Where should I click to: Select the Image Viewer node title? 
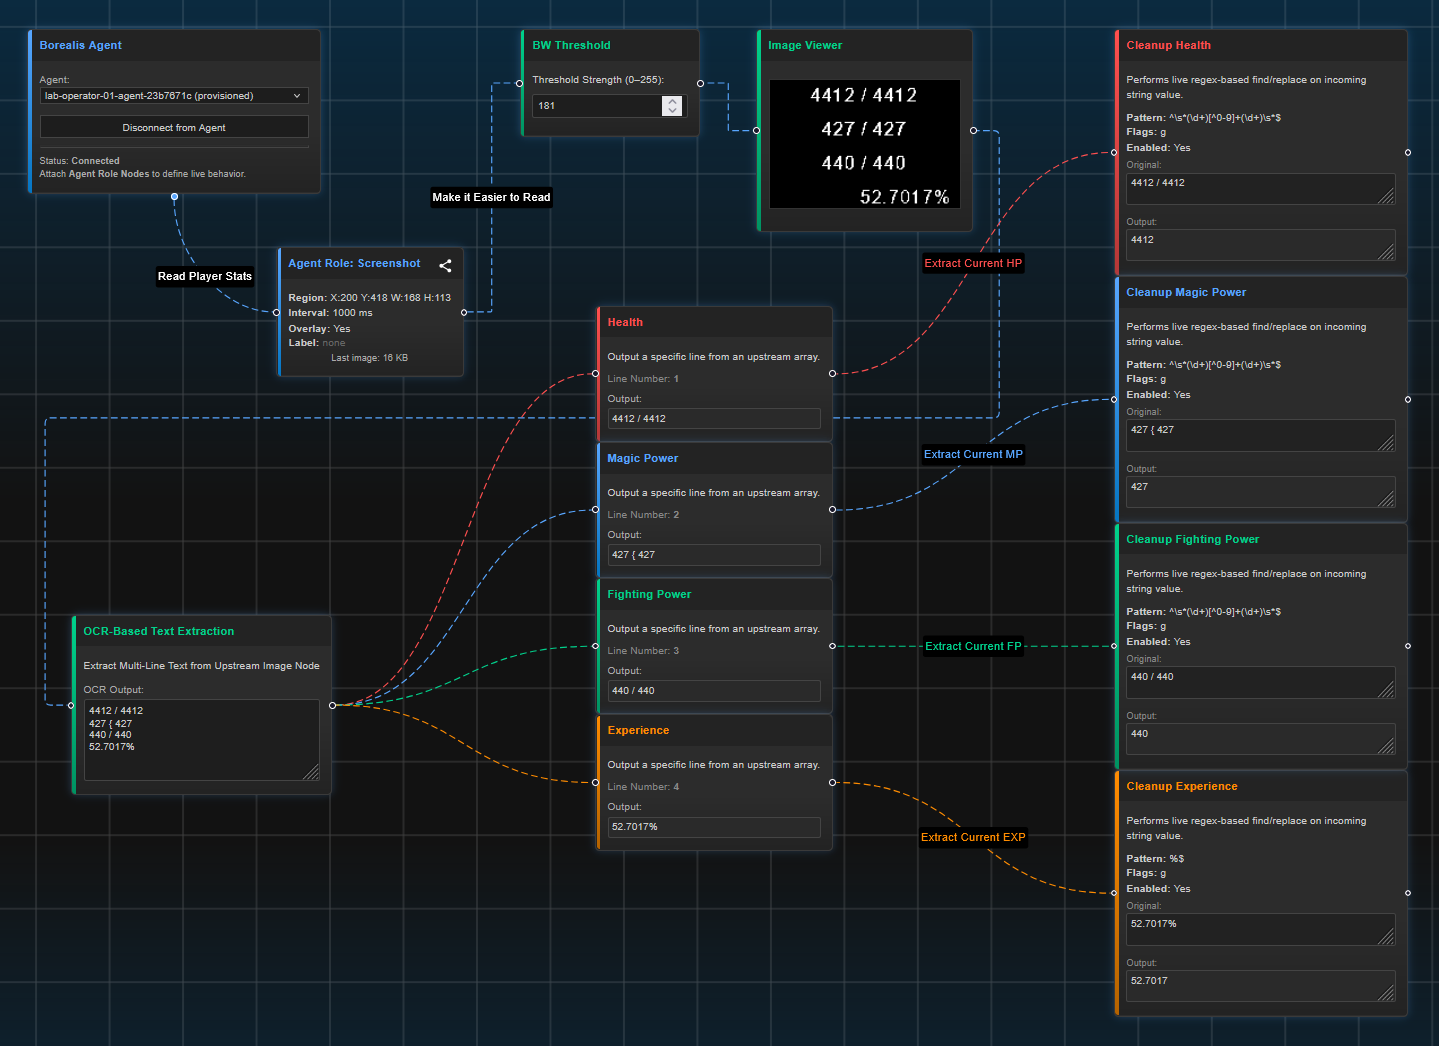click(x=805, y=45)
